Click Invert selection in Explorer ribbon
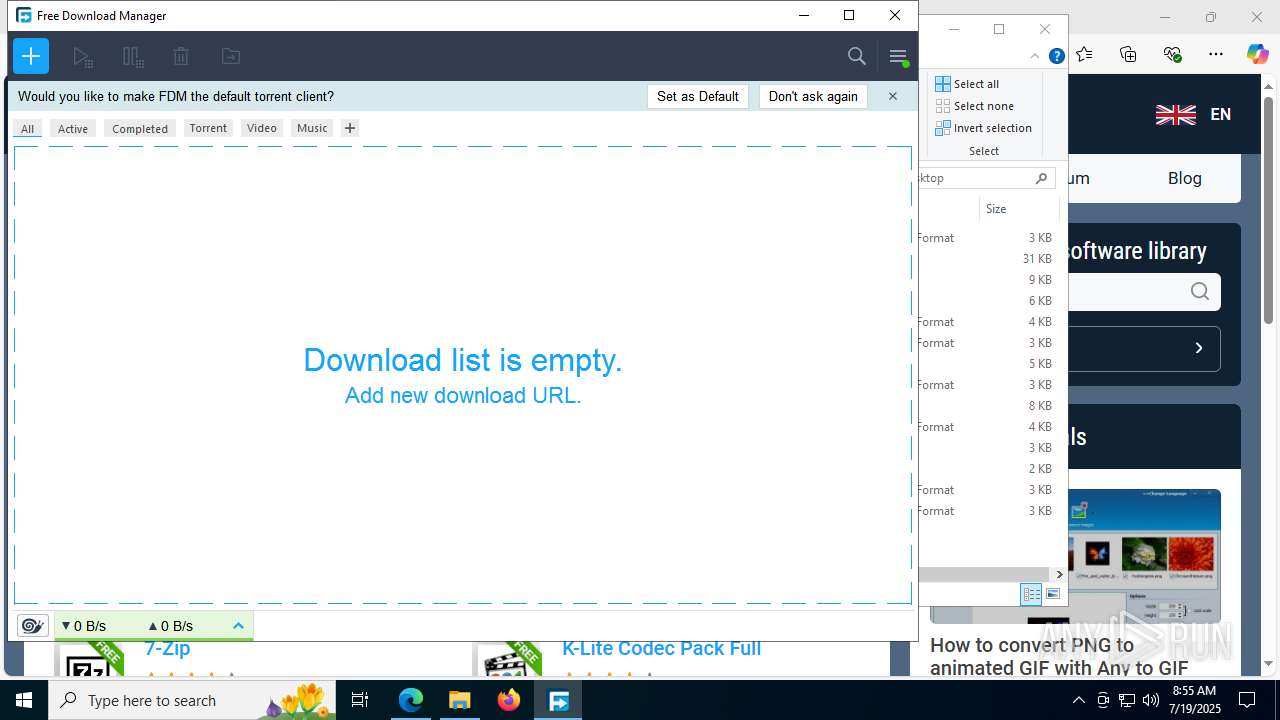This screenshot has width=1280, height=720. click(983, 128)
